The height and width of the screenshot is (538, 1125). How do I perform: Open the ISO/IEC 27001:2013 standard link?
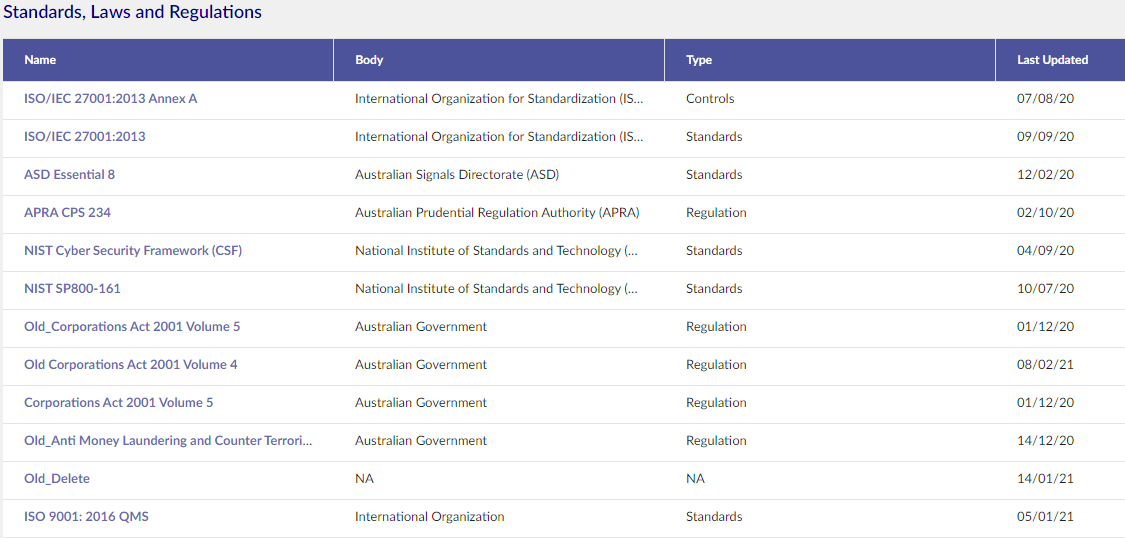pyautogui.click(x=85, y=137)
